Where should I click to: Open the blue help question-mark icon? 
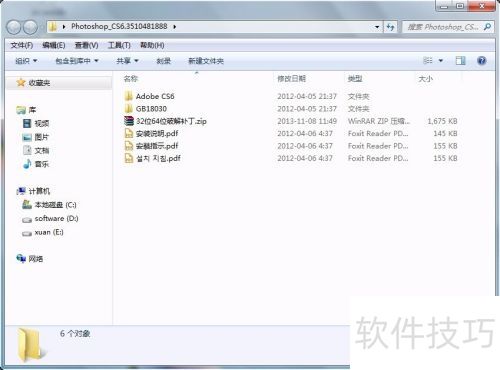point(482,60)
